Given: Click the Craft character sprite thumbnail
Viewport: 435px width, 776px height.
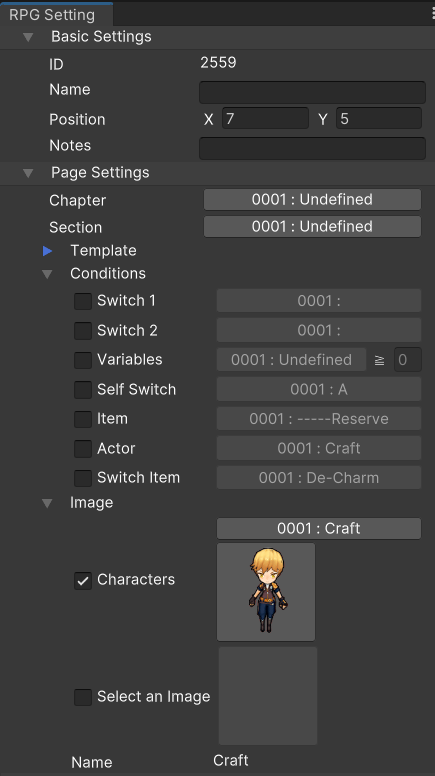Looking at the screenshot, I should (x=266, y=592).
